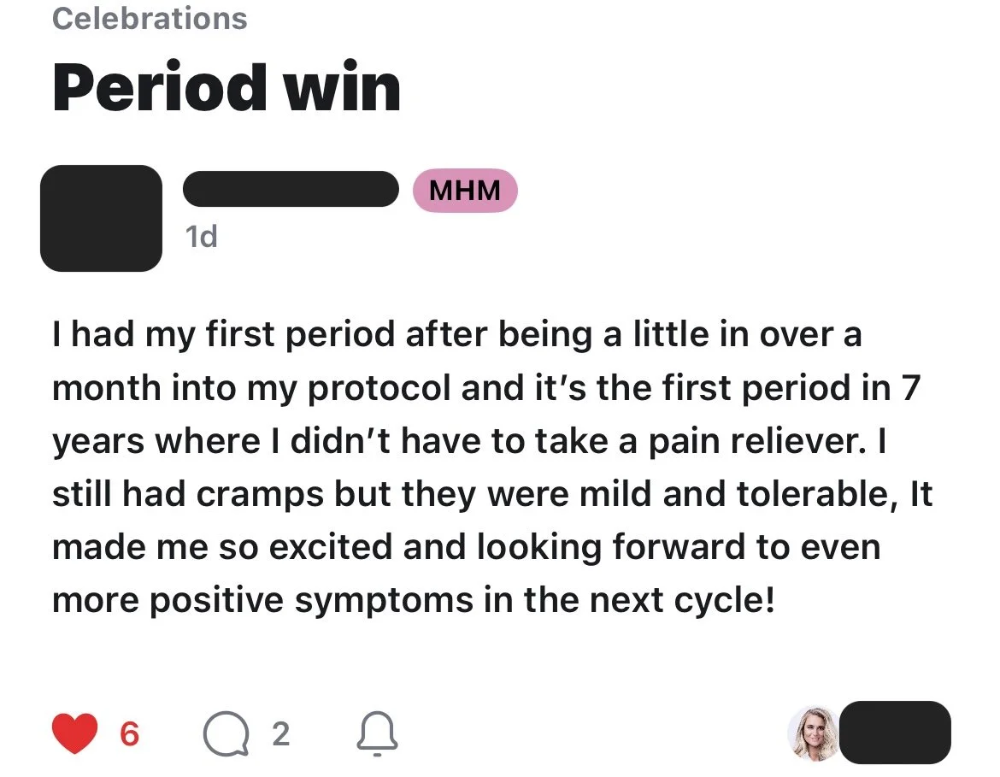Click the line starting 'I had my first period'
Screen dimensions: 1000x777
point(456,335)
